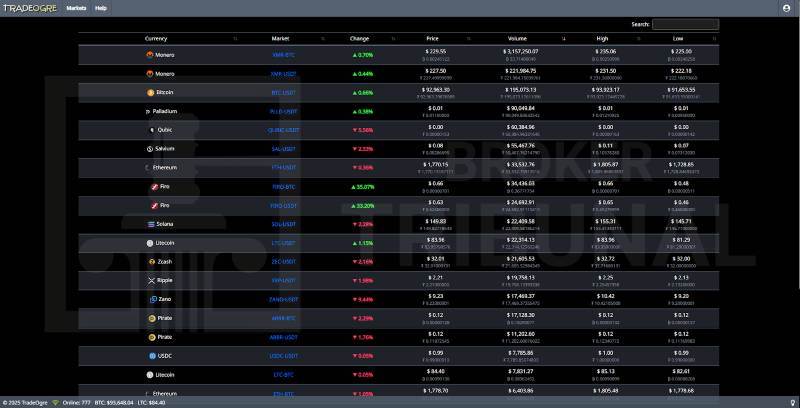Click Monero coin icon in XMR-BTC row
The width and height of the screenshot is (800, 408).
pyautogui.click(x=150, y=55)
